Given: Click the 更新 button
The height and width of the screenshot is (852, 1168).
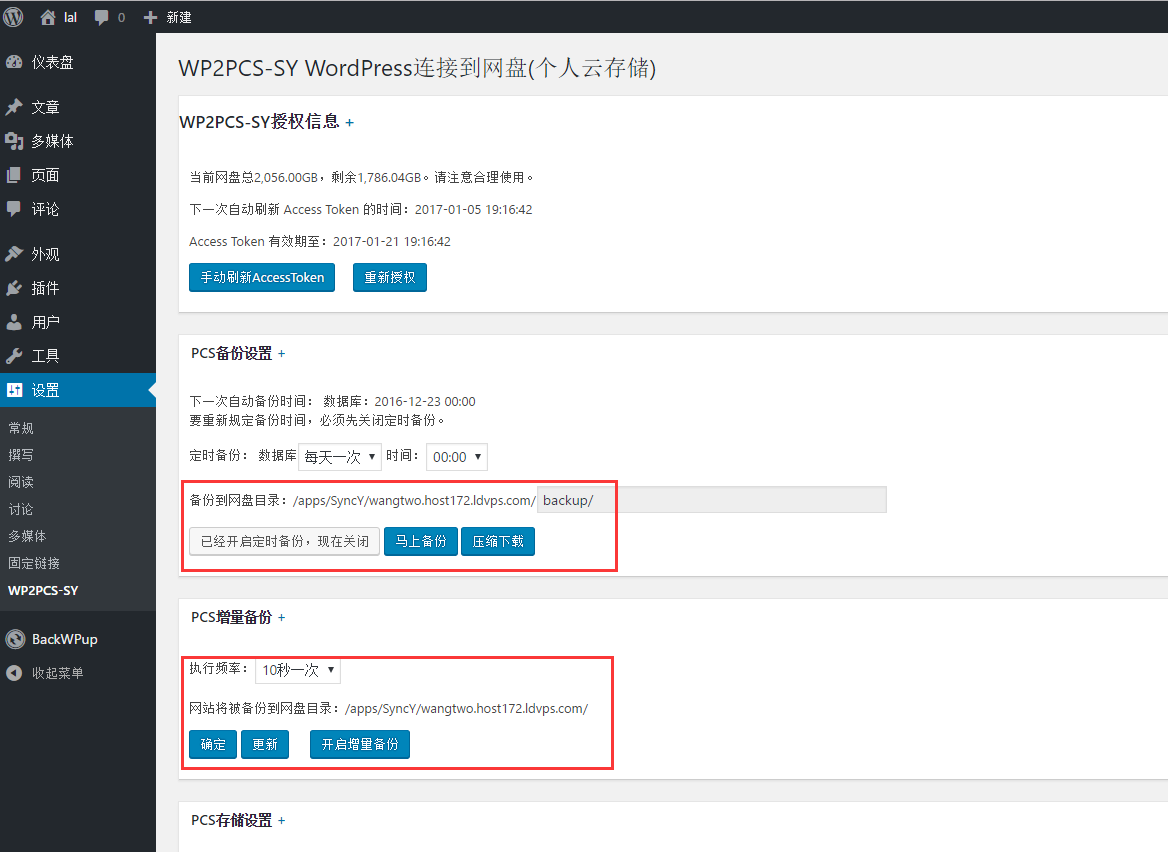Looking at the screenshot, I should (265, 744).
